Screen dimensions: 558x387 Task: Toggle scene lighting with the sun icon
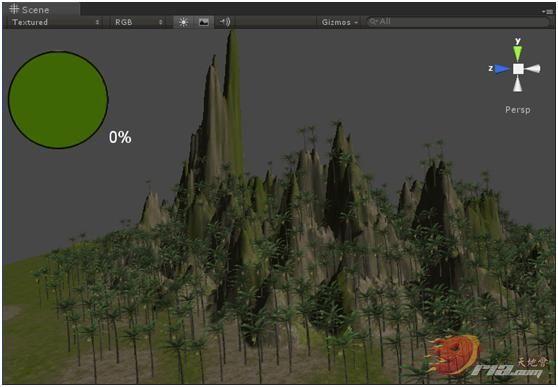tap(183, 22)
